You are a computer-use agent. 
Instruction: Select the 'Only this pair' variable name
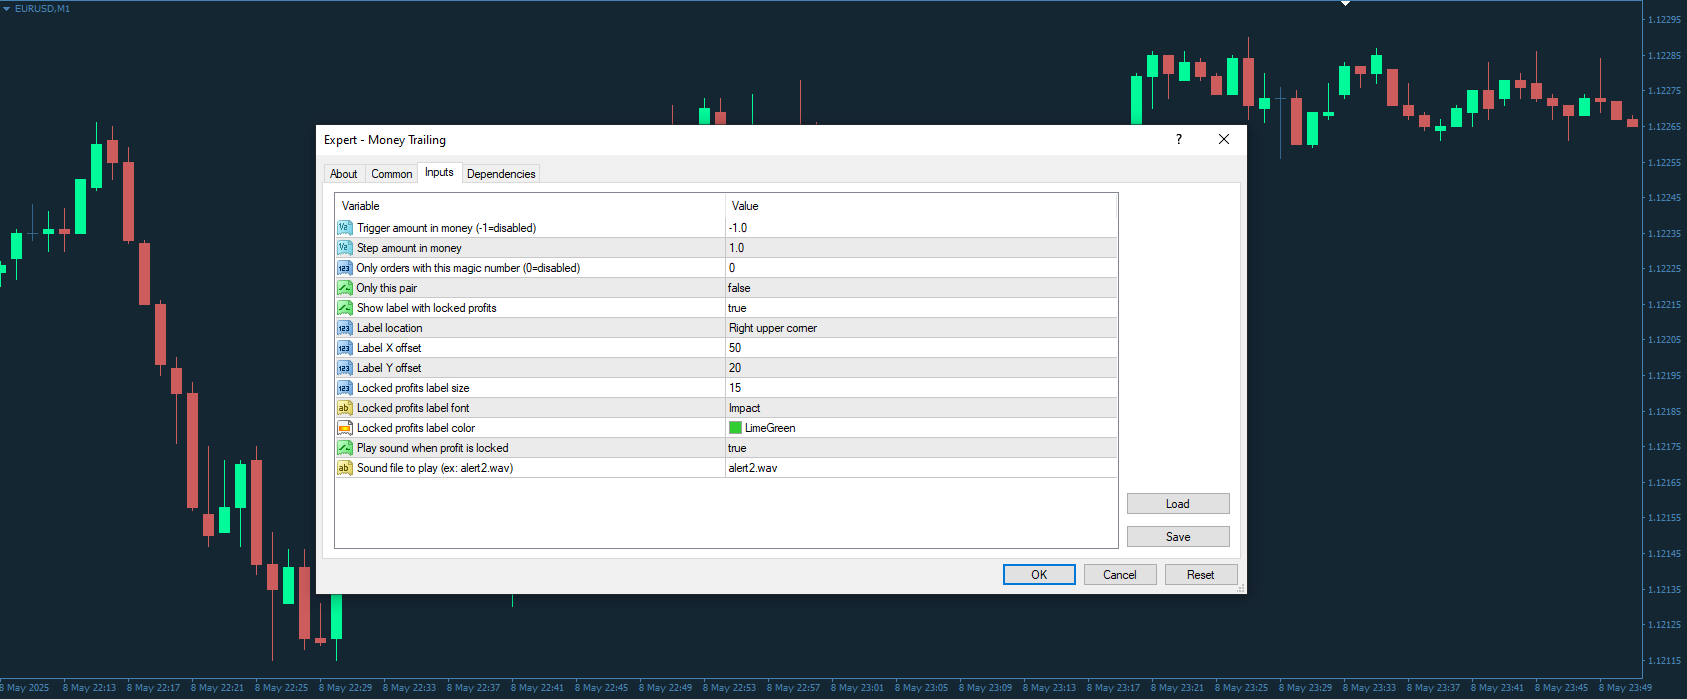pos(387,288)
